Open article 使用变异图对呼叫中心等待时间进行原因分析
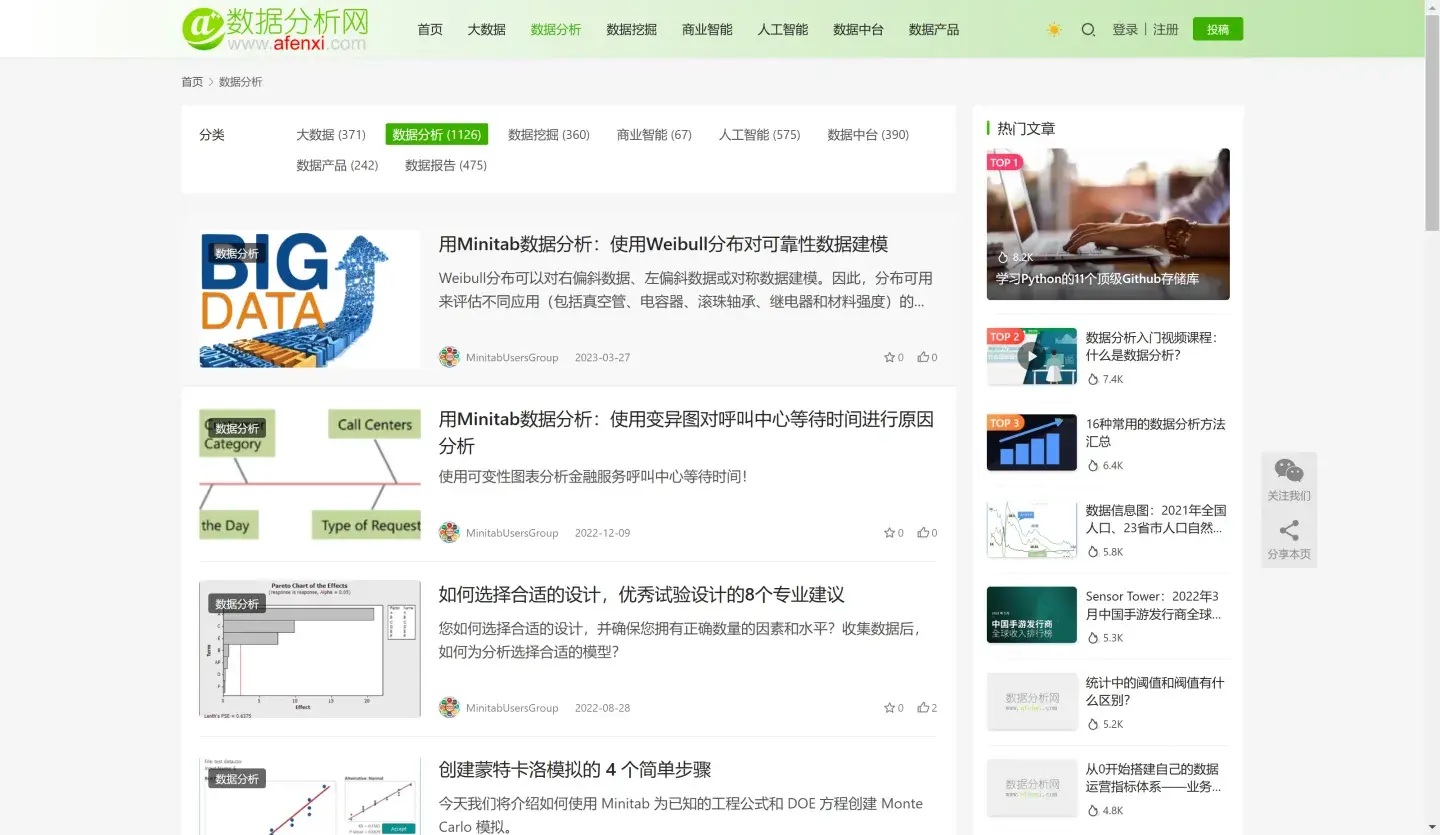 686,432
